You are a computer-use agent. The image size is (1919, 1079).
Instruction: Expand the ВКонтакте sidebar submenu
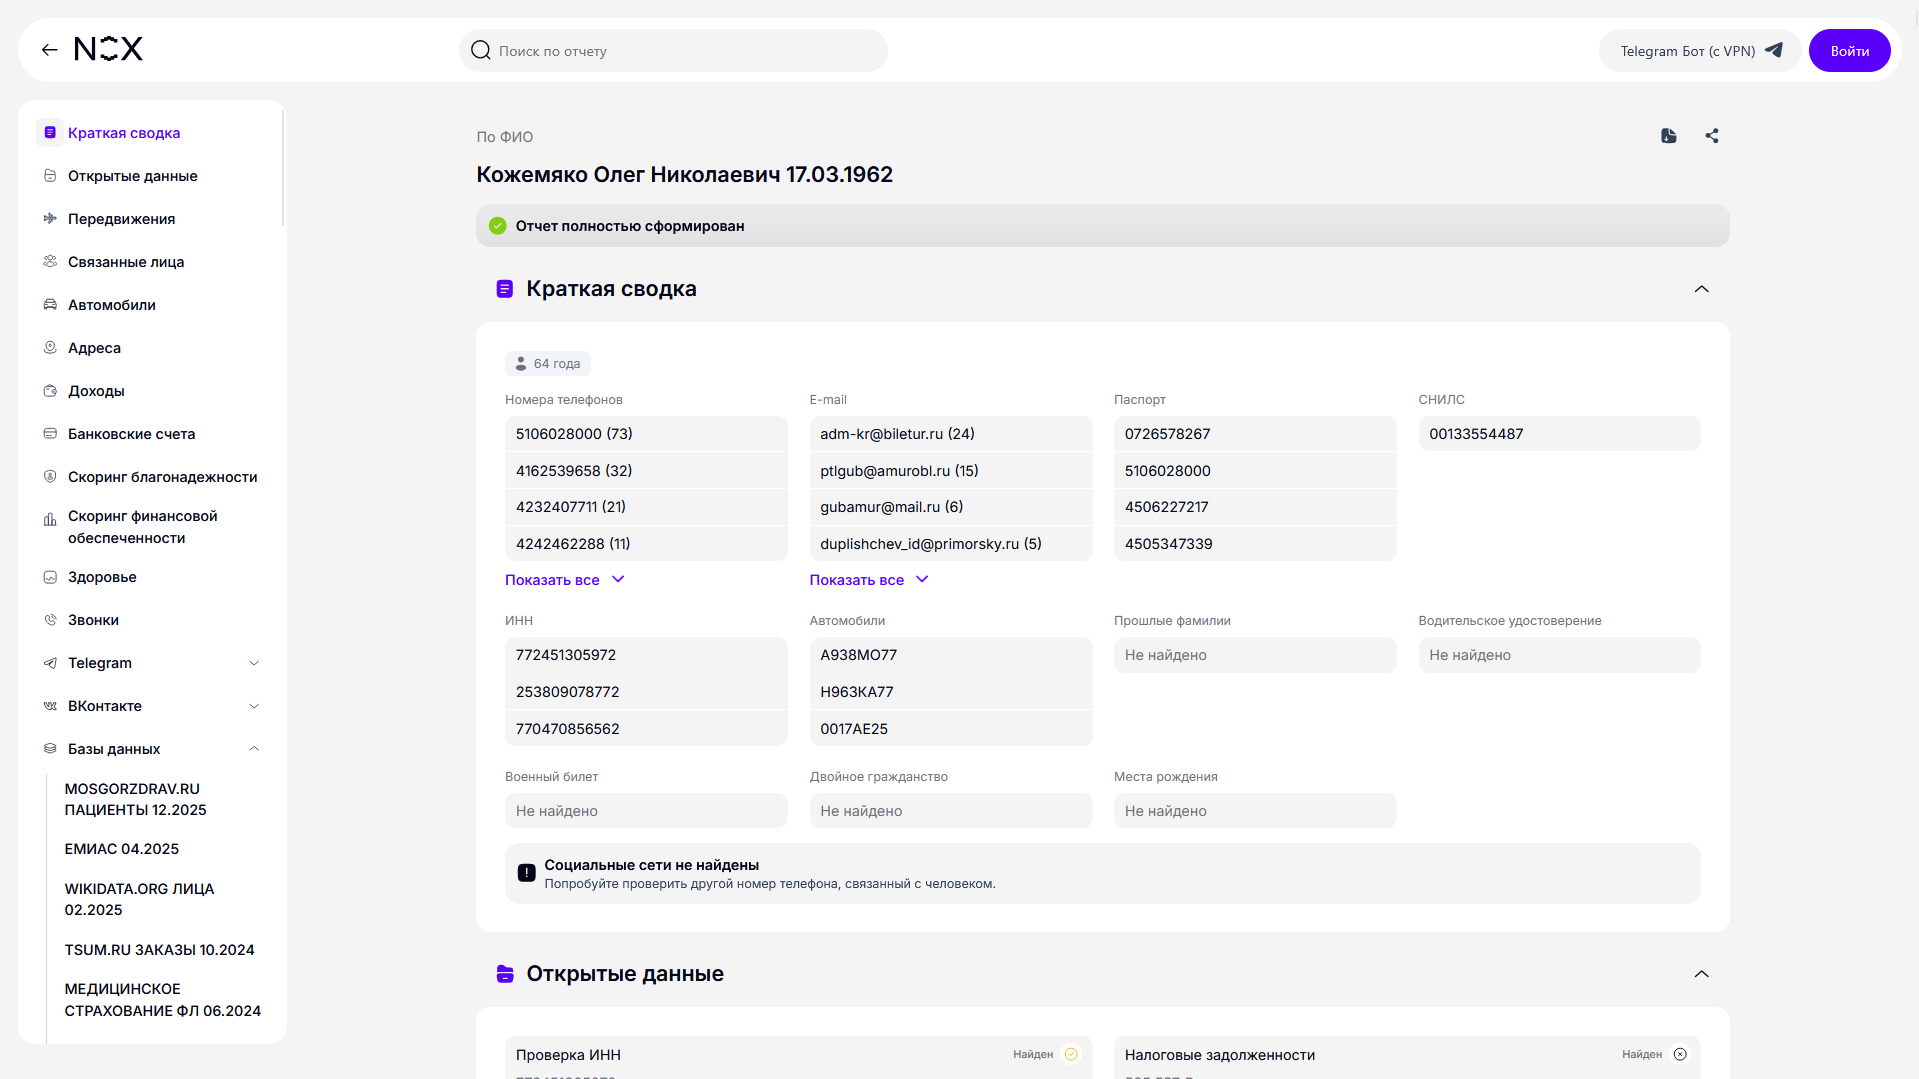click(x=254, y=706)
